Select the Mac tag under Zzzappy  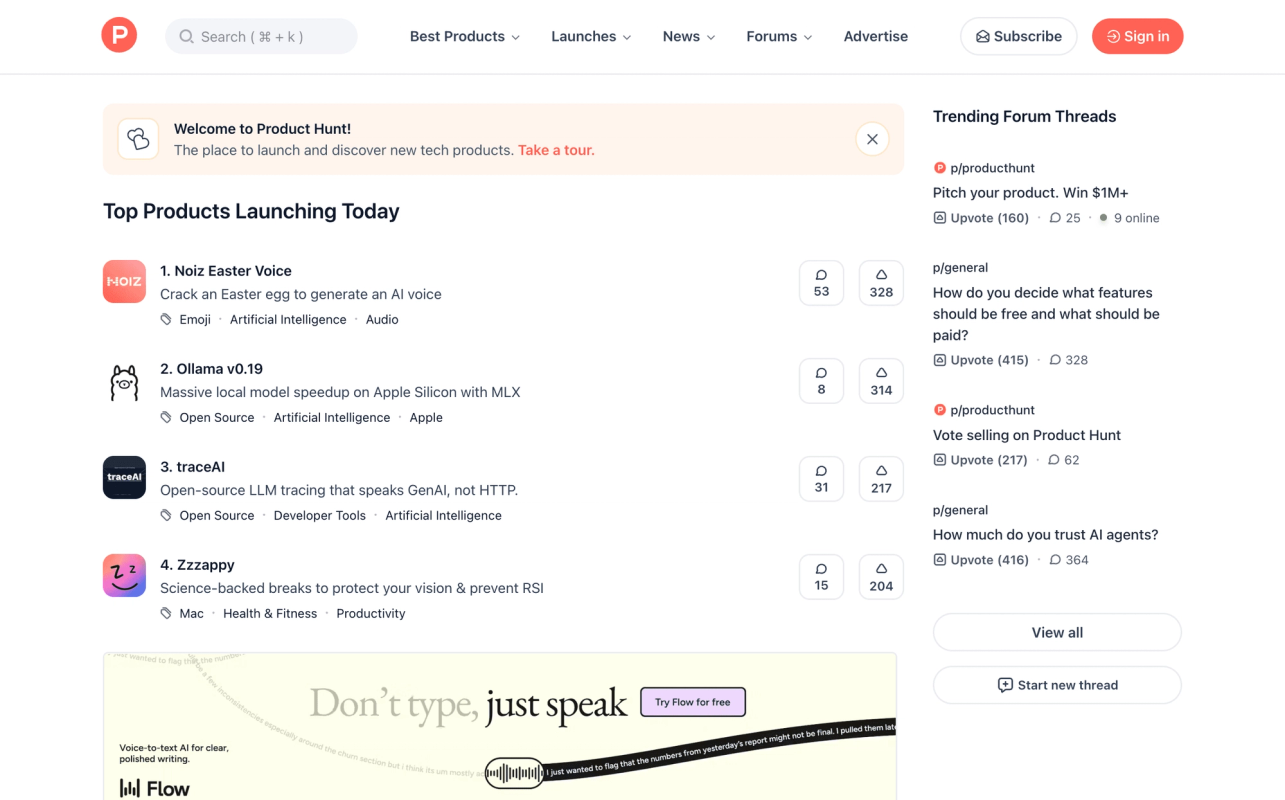(191, 614)
